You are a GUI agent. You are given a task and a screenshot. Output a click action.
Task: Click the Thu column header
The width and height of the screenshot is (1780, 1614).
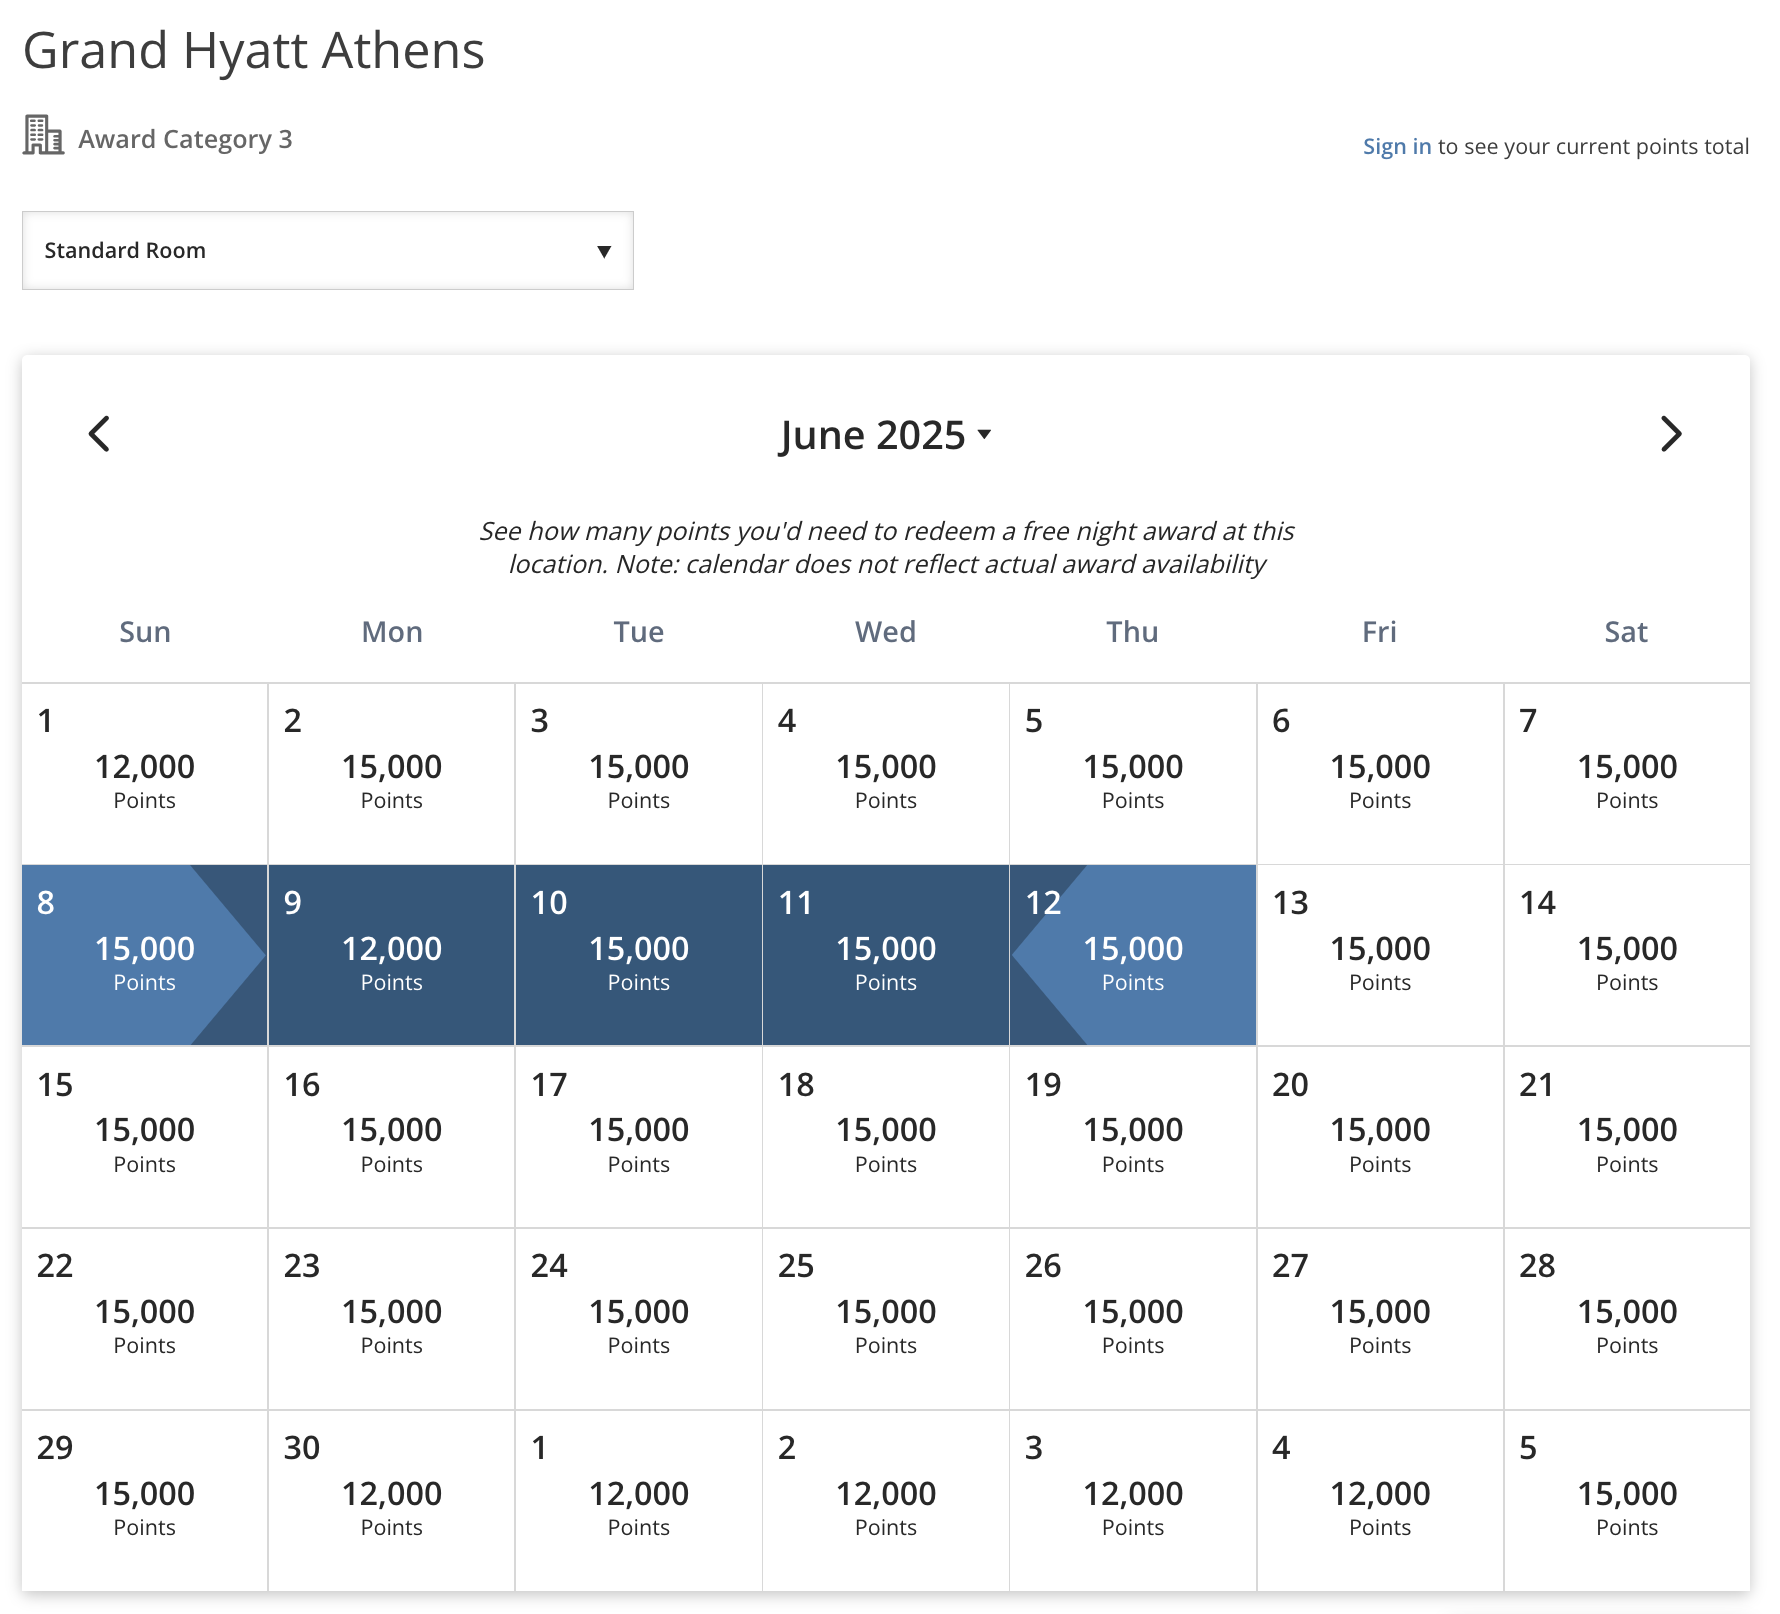point(1133,632)
